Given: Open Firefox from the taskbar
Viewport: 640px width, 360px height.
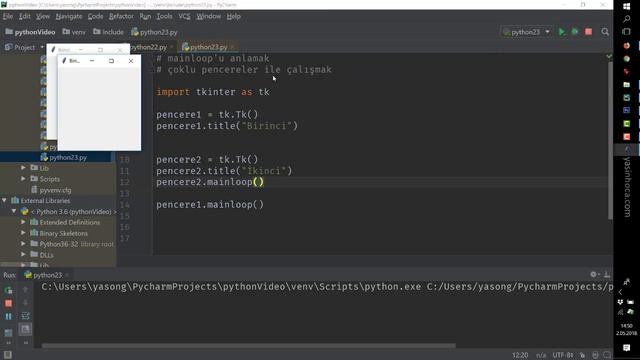Looking at the screenshot, I should (627, 46).
